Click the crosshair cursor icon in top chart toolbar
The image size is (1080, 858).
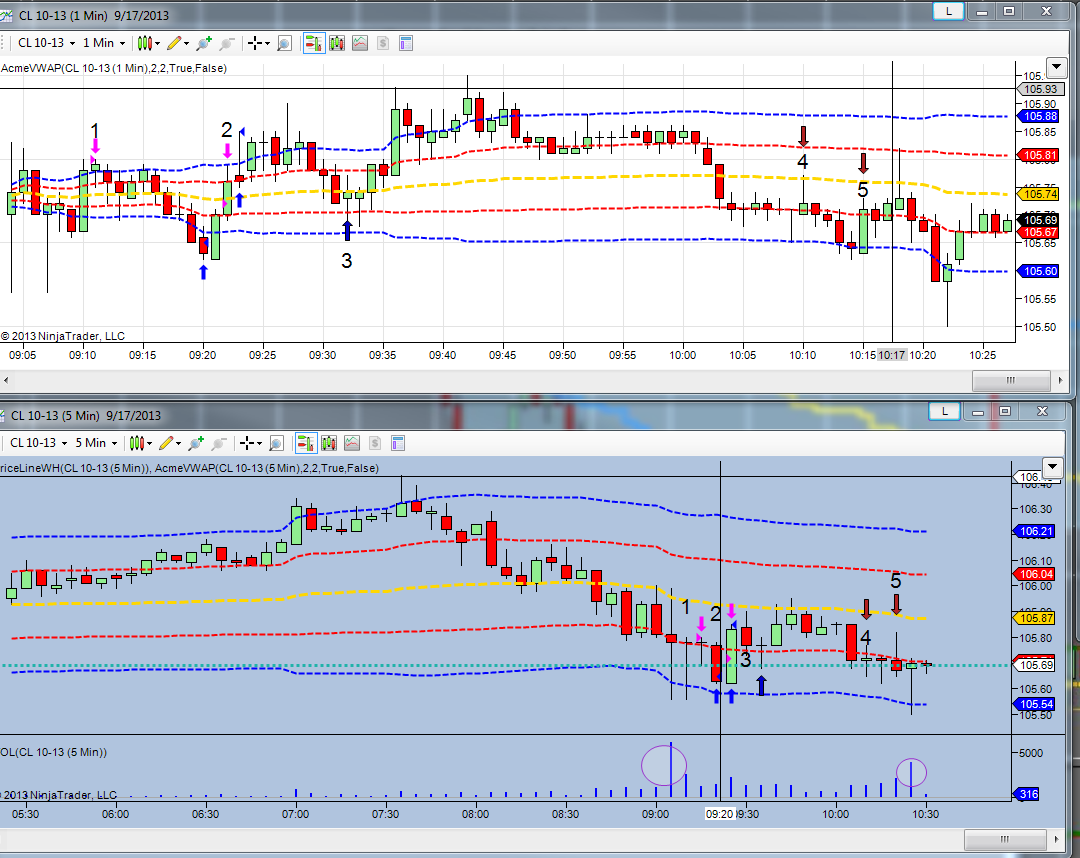point(254,43)
